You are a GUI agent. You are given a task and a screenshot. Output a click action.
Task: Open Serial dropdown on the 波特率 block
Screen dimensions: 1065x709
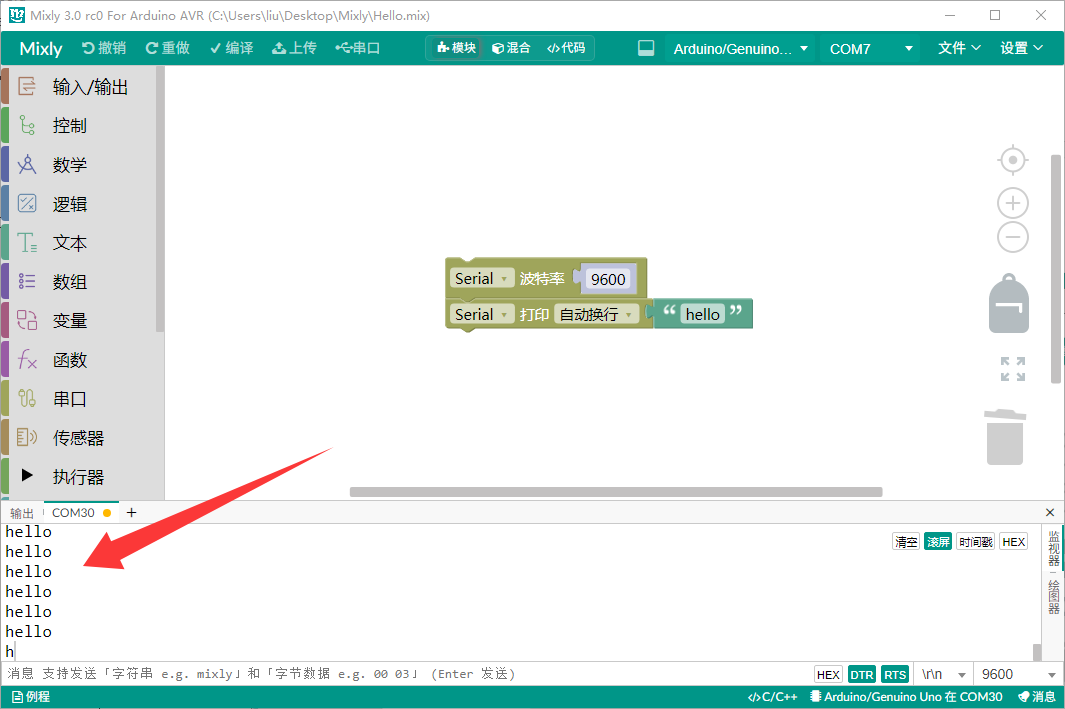(482, 278)
